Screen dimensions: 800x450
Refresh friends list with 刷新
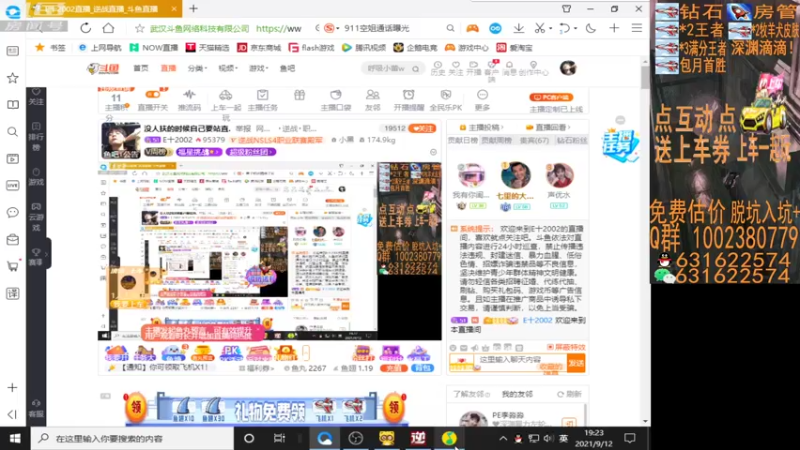(569, 394)
